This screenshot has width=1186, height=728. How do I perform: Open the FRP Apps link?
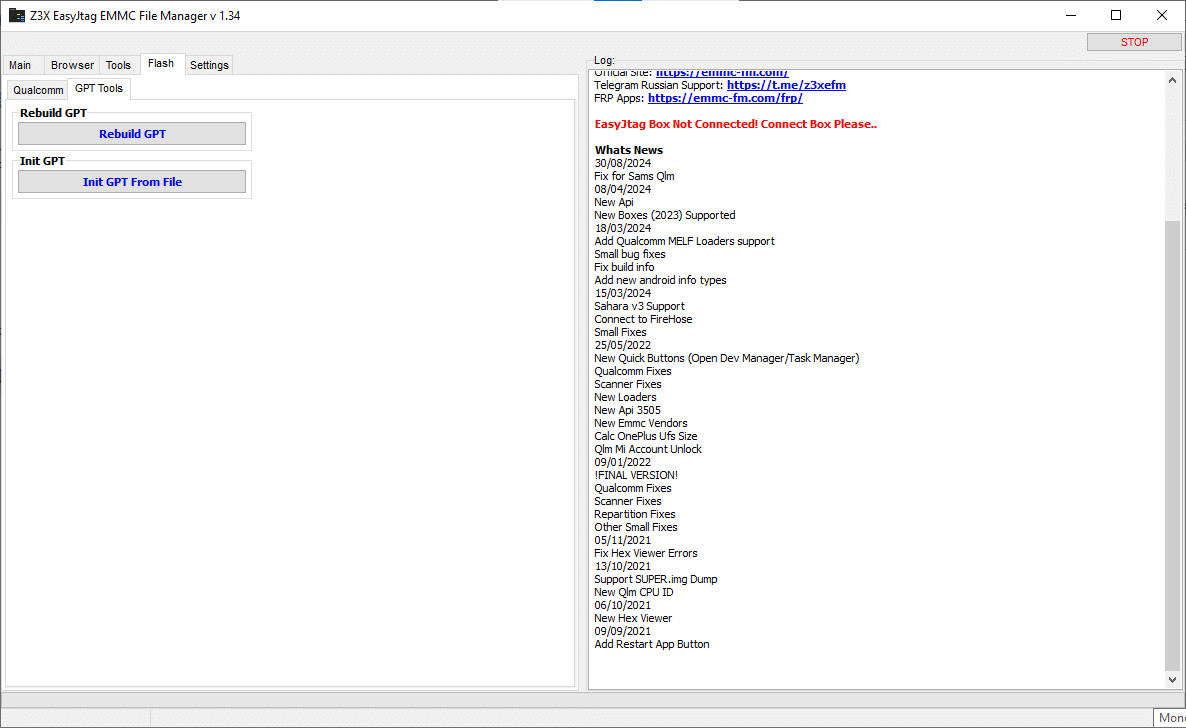click(725, 98)
